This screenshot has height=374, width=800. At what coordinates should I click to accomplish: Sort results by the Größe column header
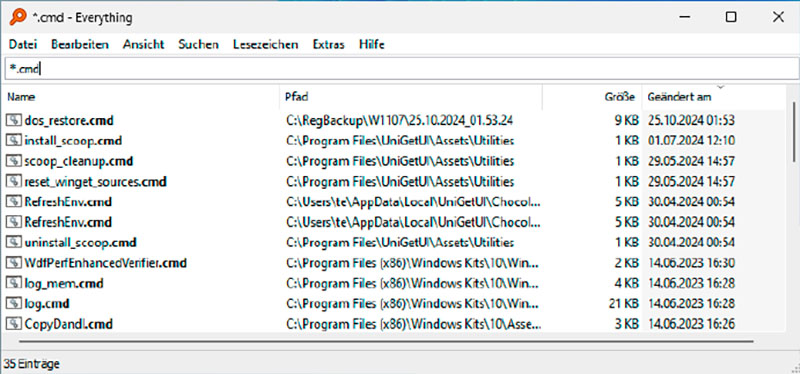(x=591, y=97)
